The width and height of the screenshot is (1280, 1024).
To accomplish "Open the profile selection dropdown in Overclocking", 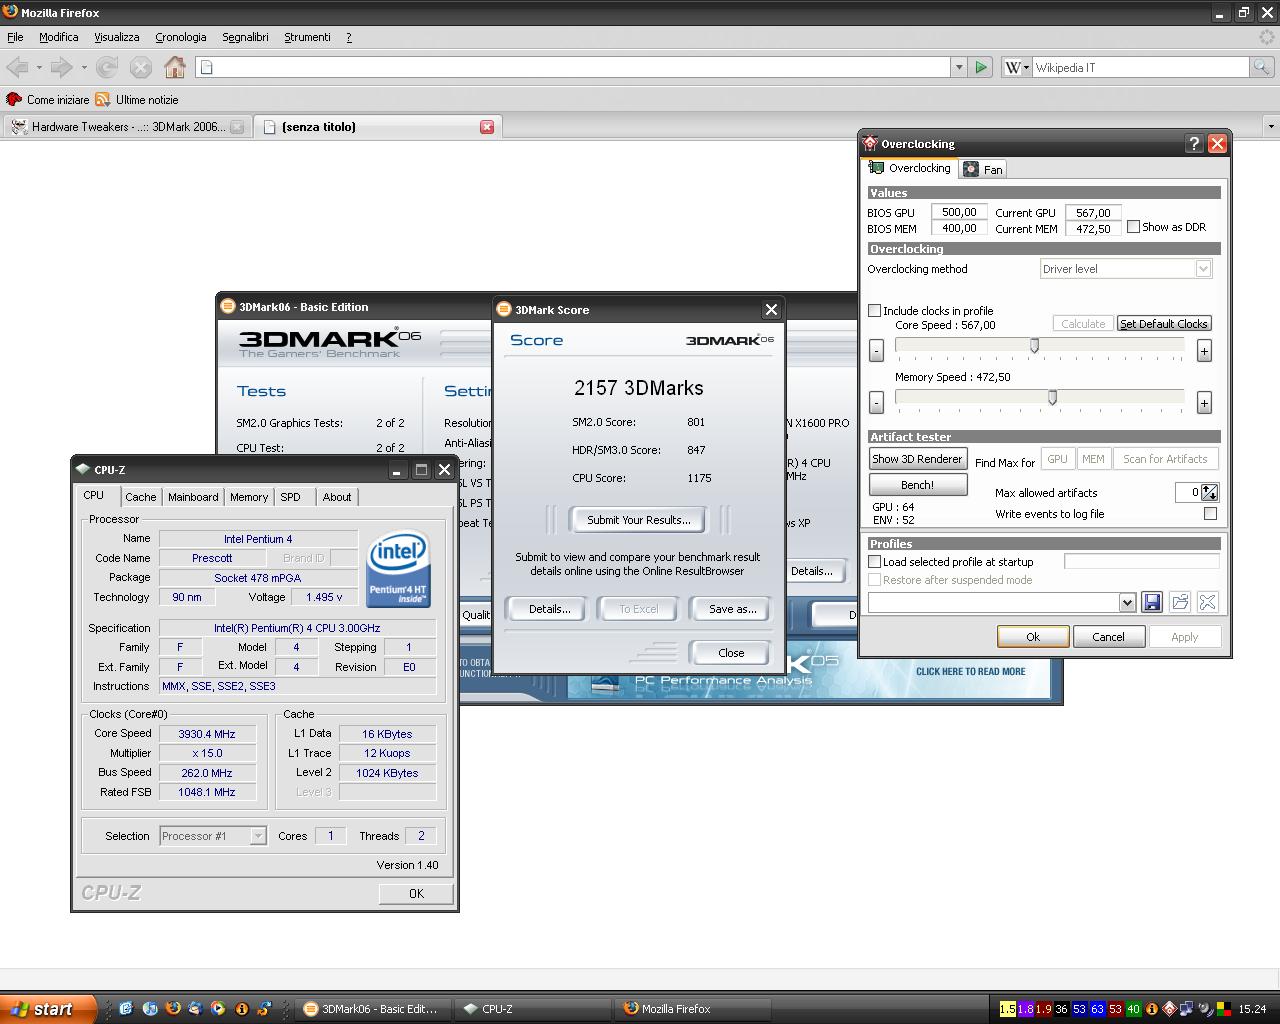I will click(x=1127, y=602).
